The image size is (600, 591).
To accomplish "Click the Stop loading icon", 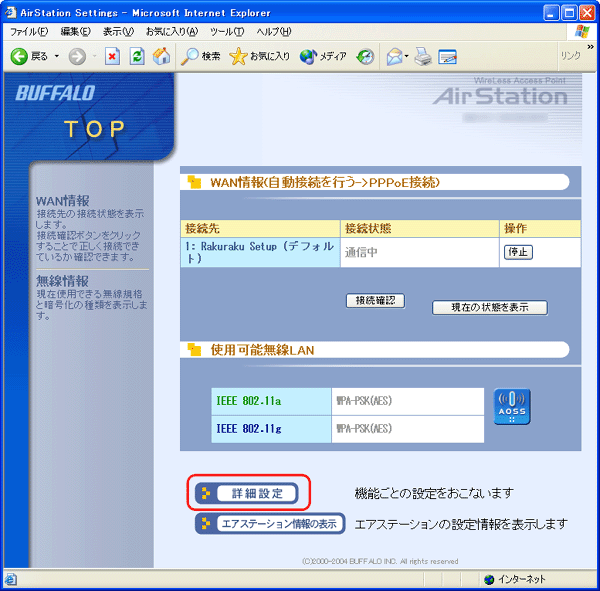I will pyautogui.click(x=112, y=57).
